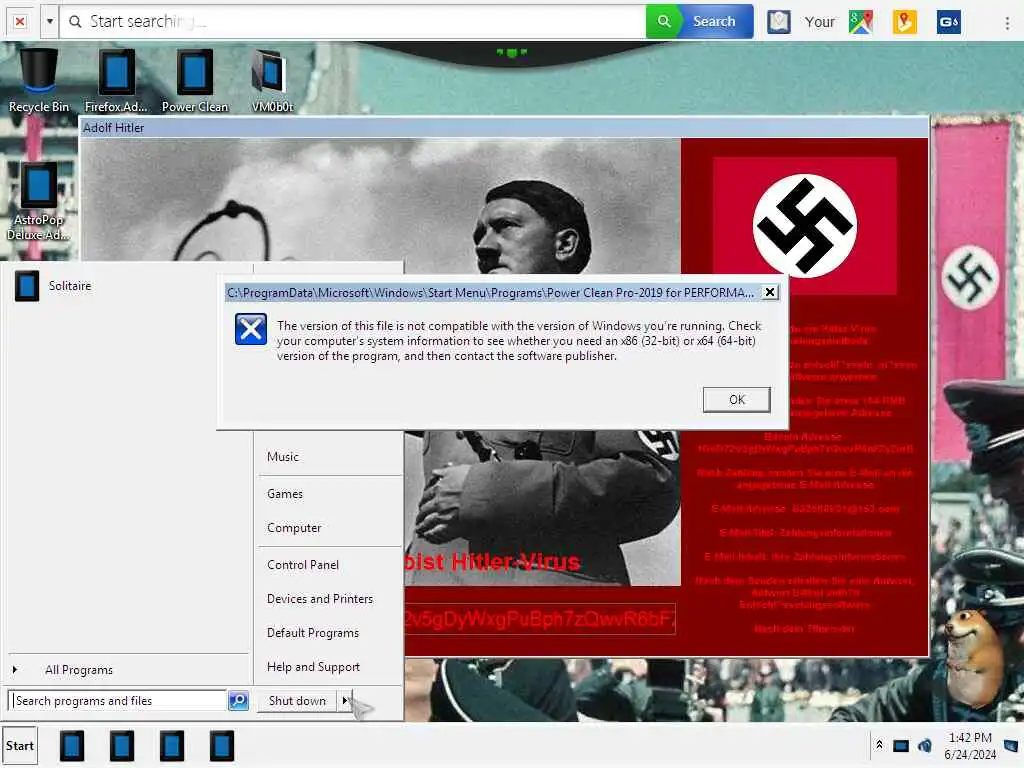Click the volume speaker icon in the tray
The height and width of the screenshot is (768, 1024).
924,746
